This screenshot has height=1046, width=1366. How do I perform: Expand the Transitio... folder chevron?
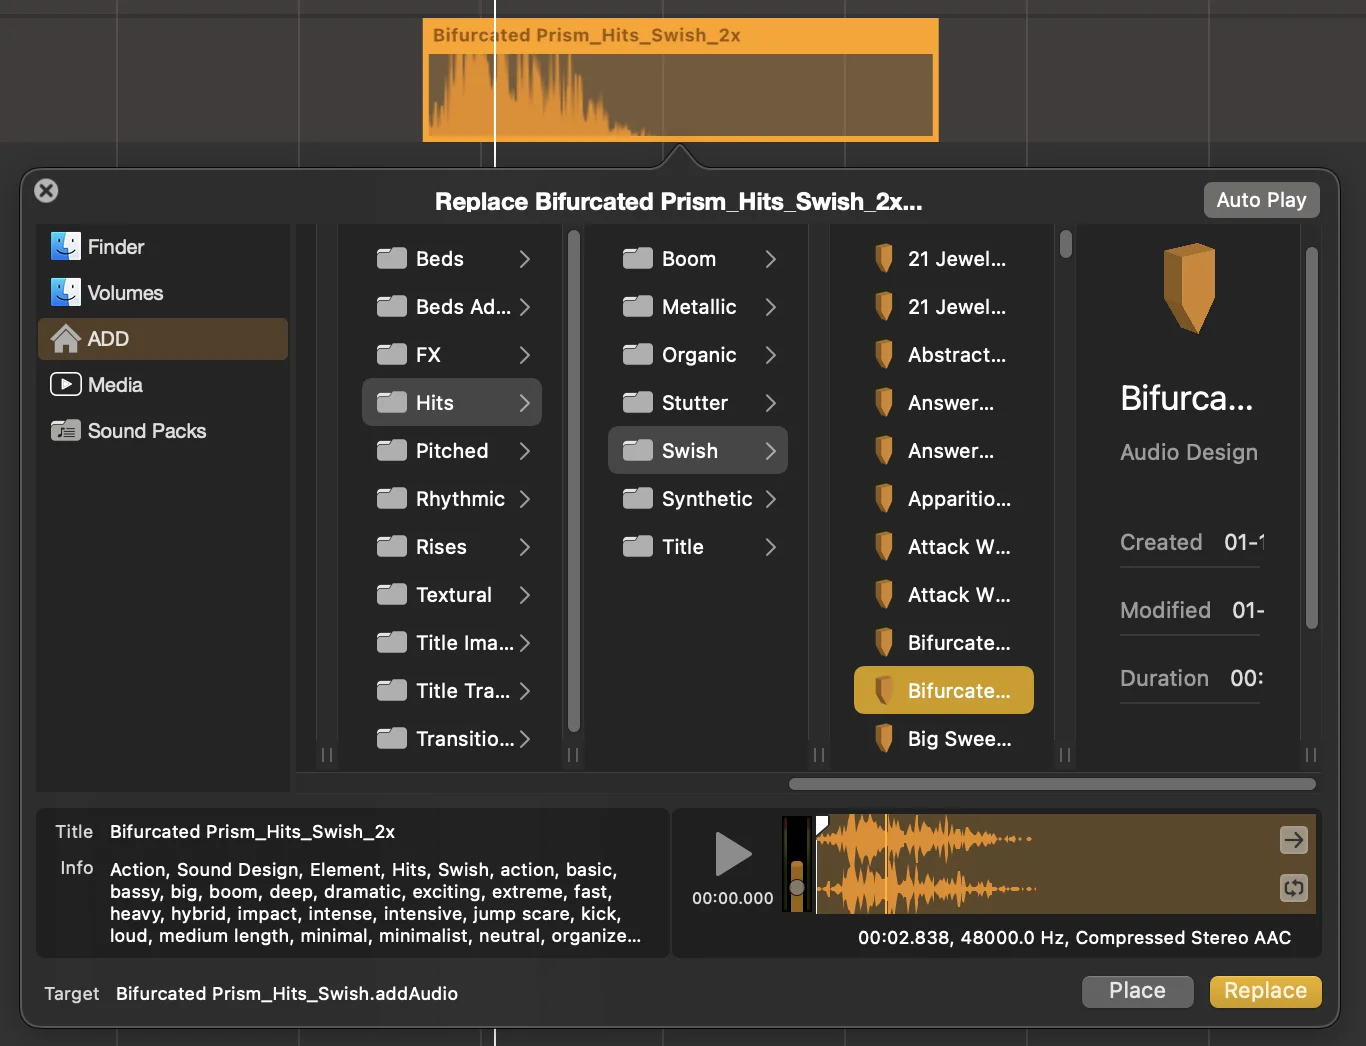[x=525, y=739]
